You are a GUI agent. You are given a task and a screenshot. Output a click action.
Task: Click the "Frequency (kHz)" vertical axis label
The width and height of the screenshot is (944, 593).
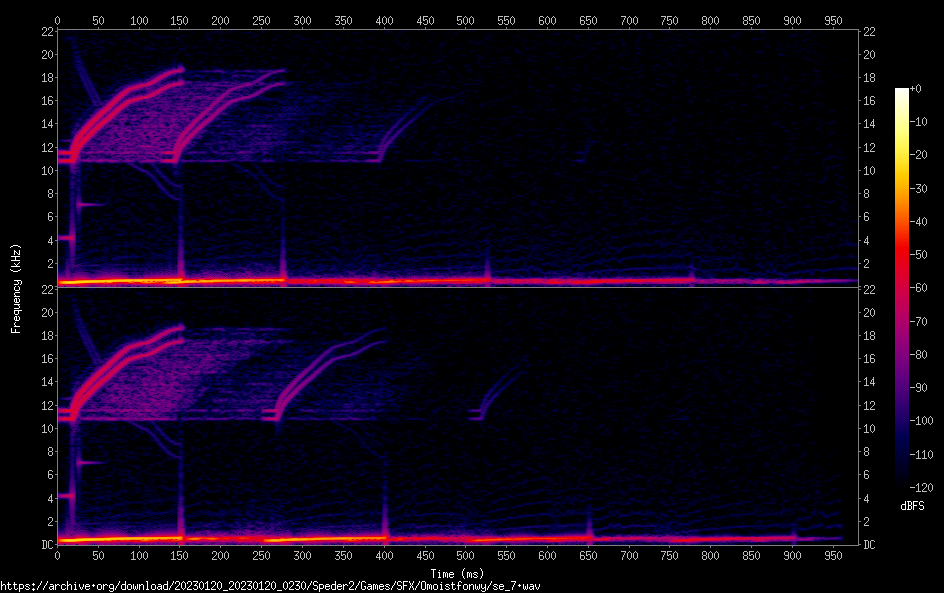pyautogui.click(x=16, y=288)
